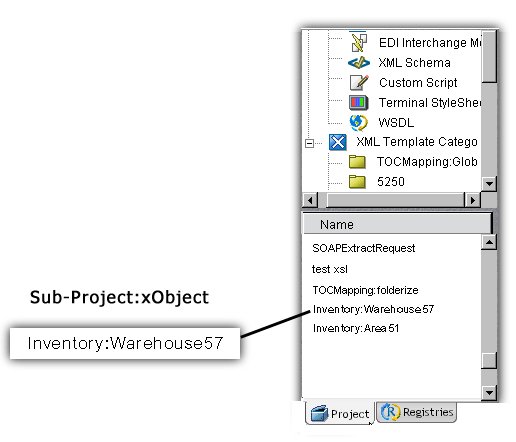
Task: Click the XML Template Category X icon
Action: [338, 142]
